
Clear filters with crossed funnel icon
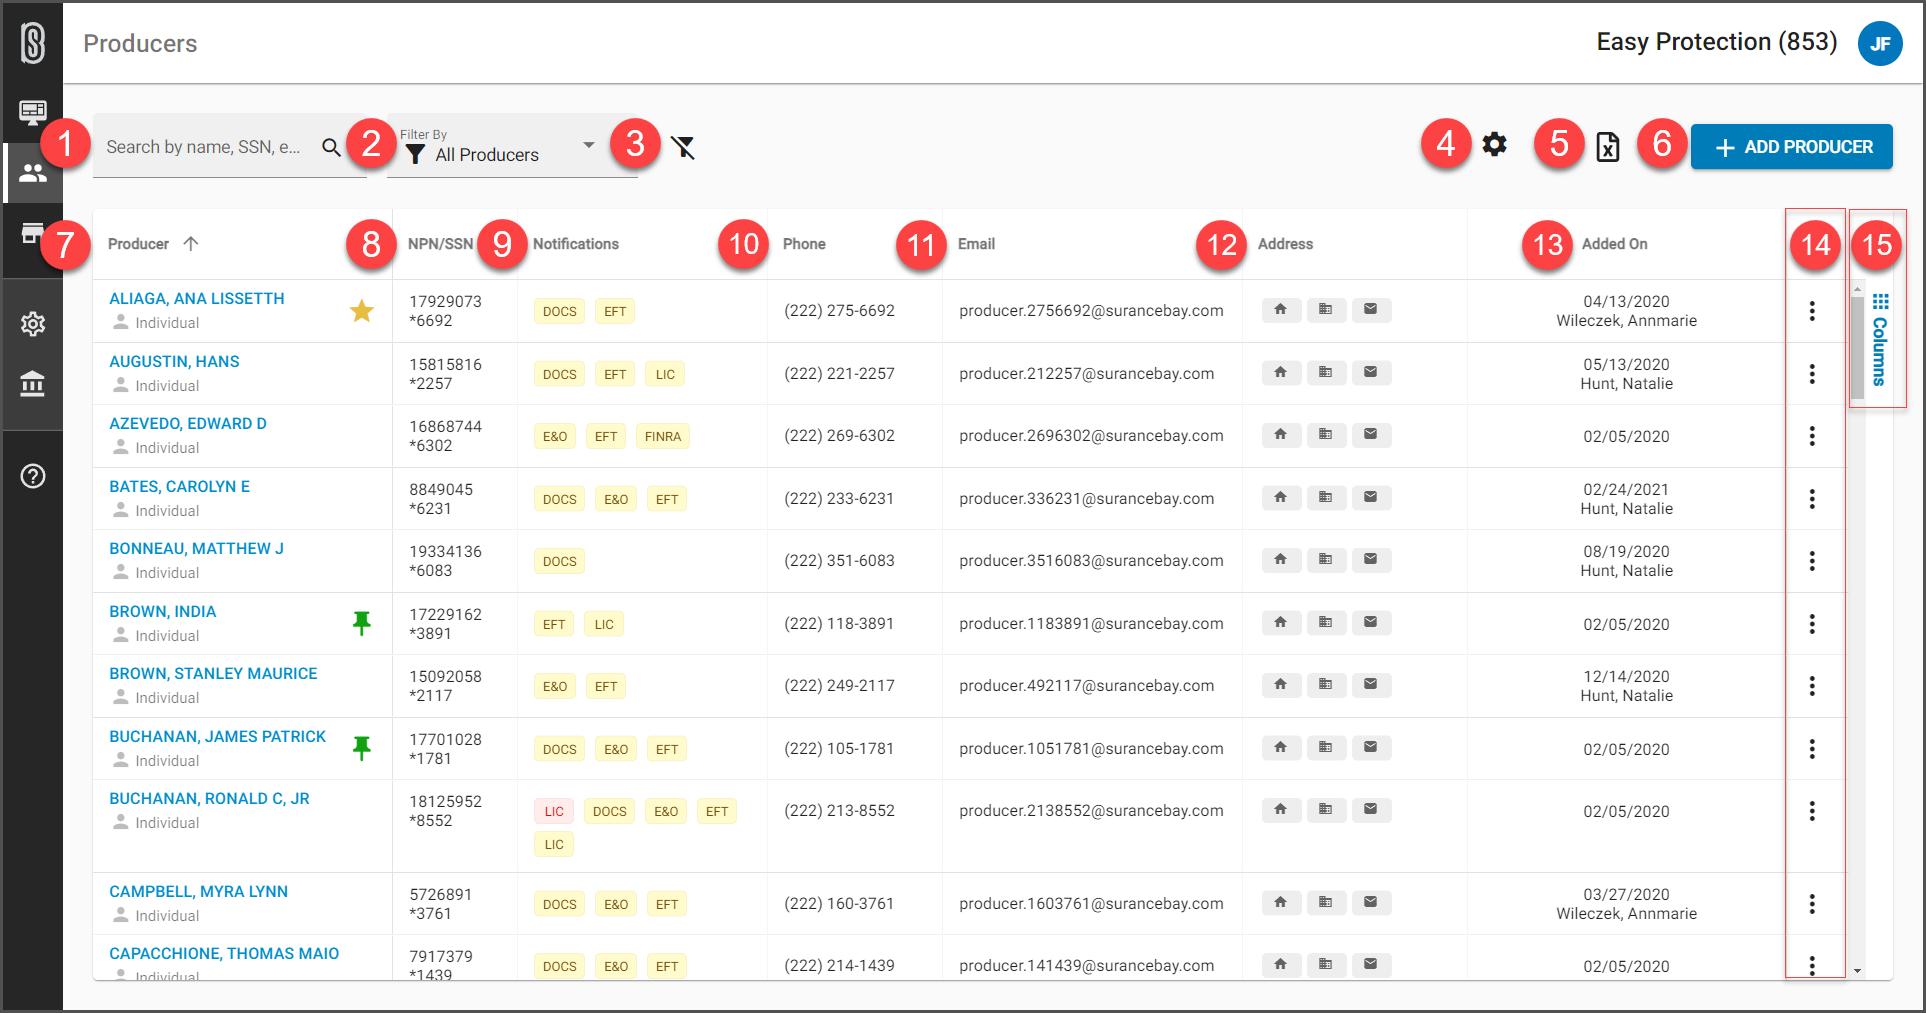point(683,148)
